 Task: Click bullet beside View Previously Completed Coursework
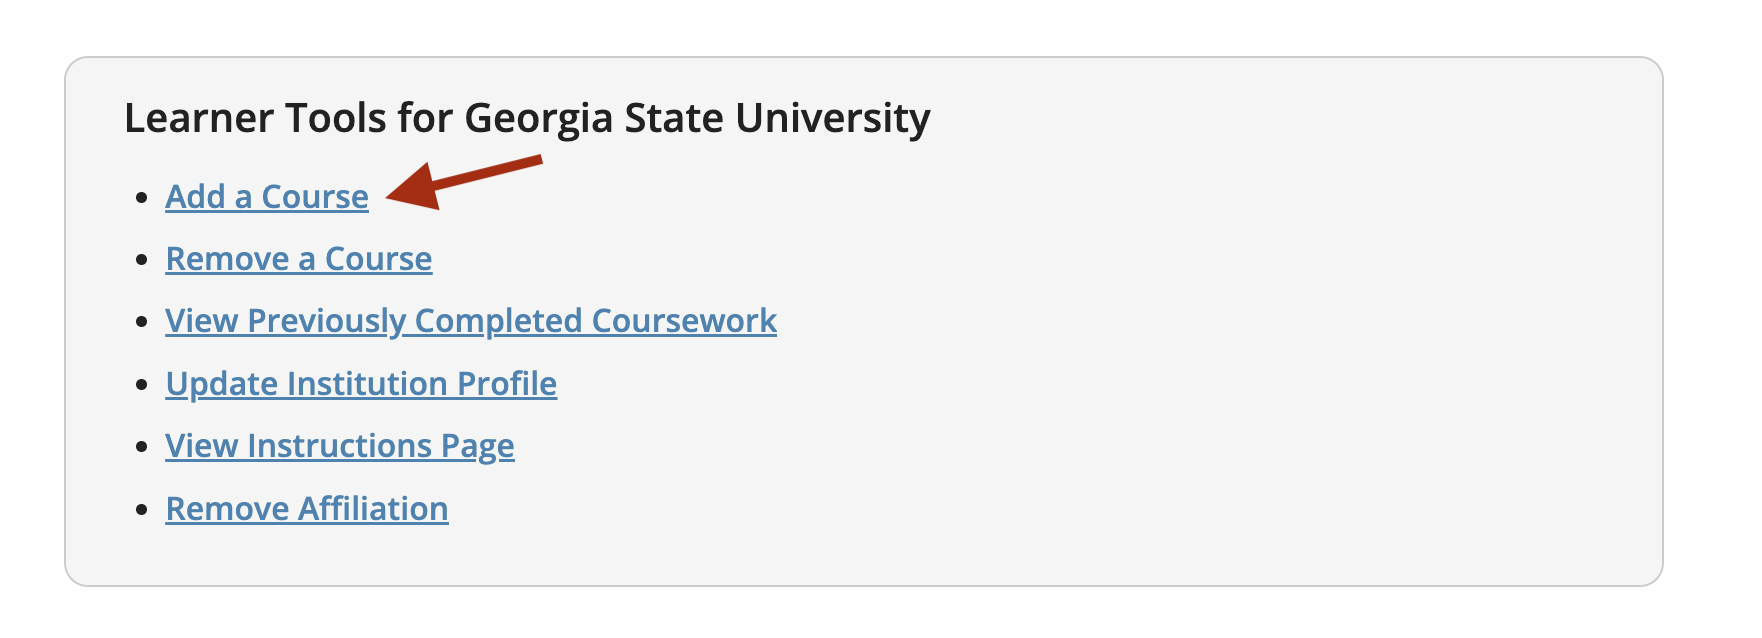coord(142,322)
